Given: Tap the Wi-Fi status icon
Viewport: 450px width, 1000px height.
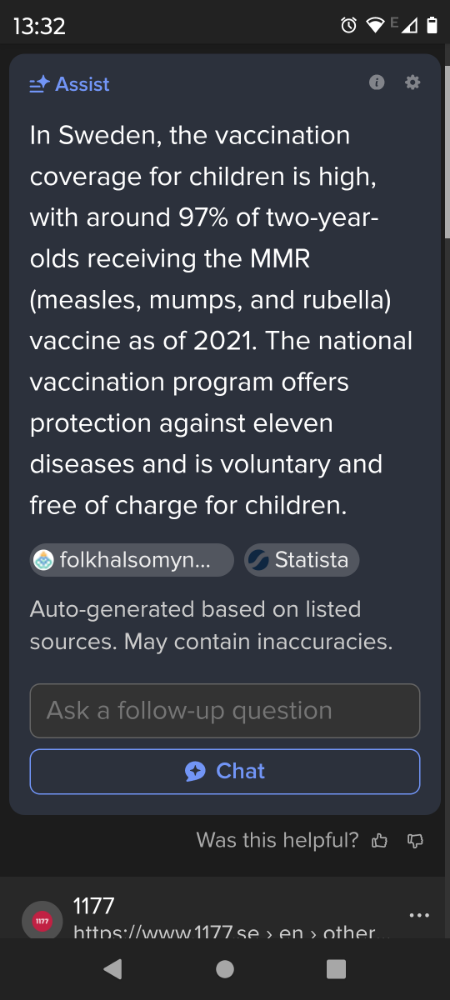Looking at the screenshot, I should [375, 26].
